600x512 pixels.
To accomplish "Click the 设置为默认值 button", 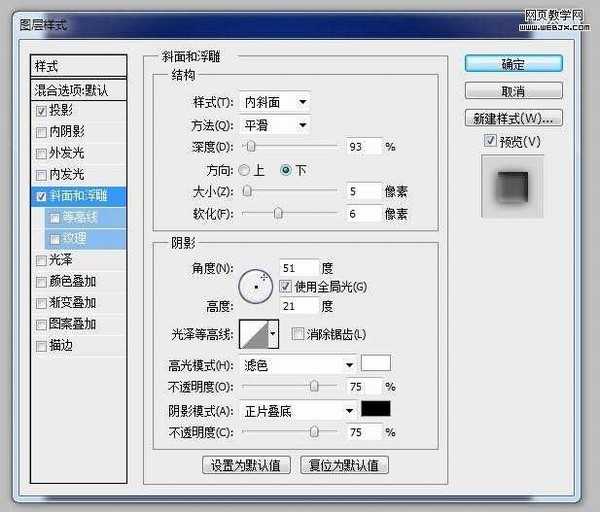I will [x=246, y=465].
